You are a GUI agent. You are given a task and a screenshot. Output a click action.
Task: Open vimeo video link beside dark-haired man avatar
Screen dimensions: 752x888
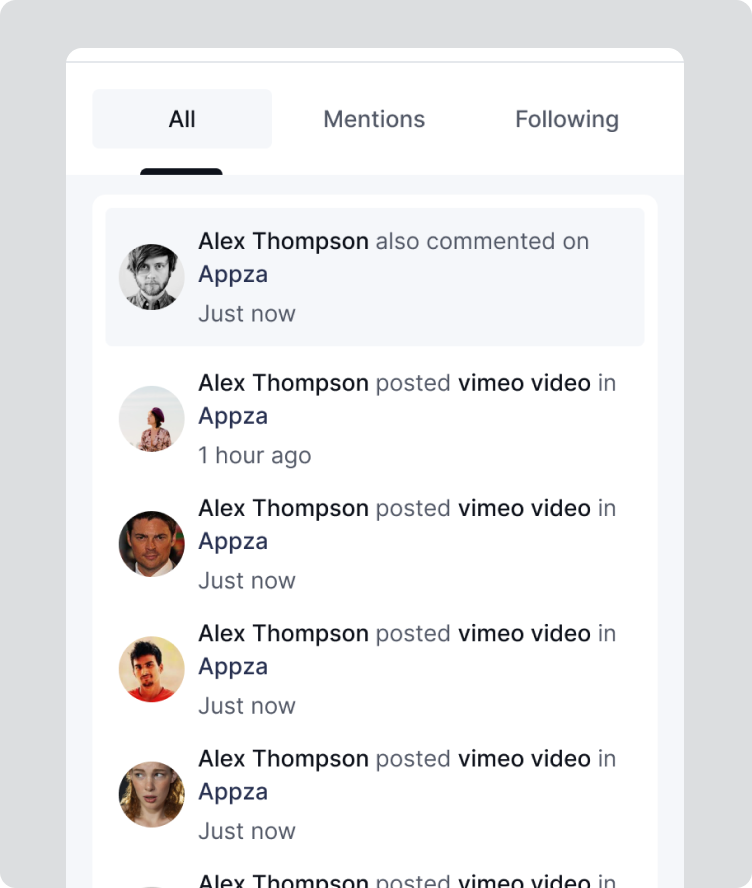(524, 508)
